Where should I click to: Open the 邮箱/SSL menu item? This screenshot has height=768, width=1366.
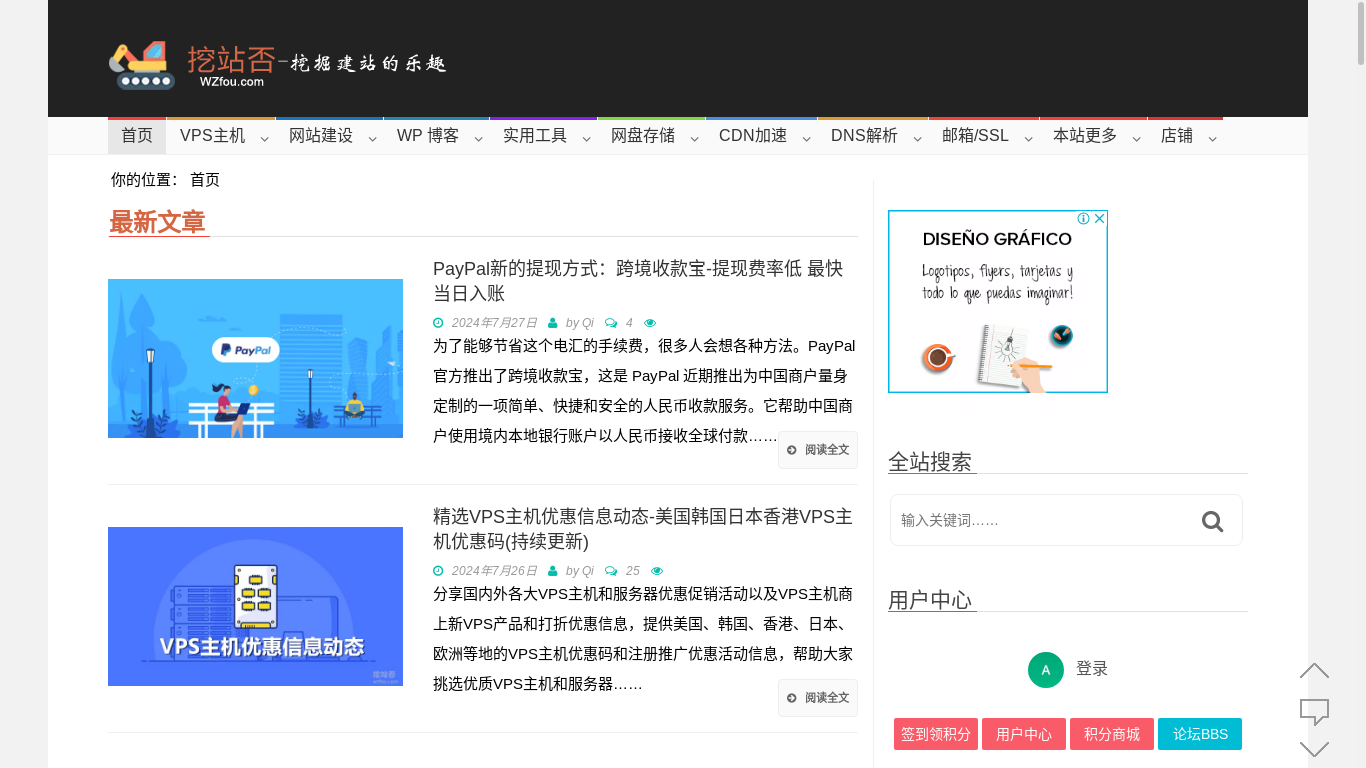click(x=976, y=136)
